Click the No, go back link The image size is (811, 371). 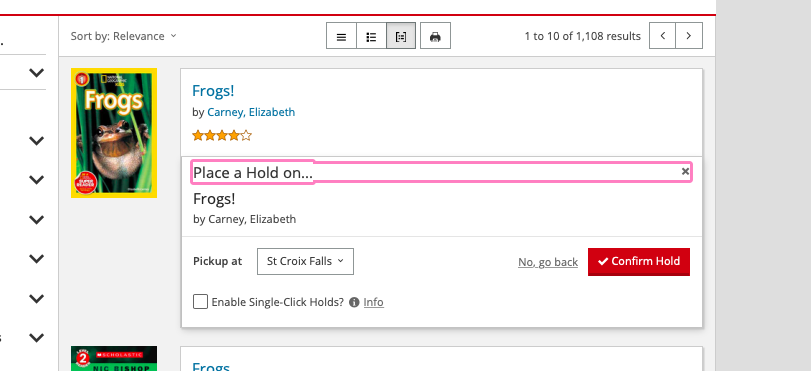point(548,262)
